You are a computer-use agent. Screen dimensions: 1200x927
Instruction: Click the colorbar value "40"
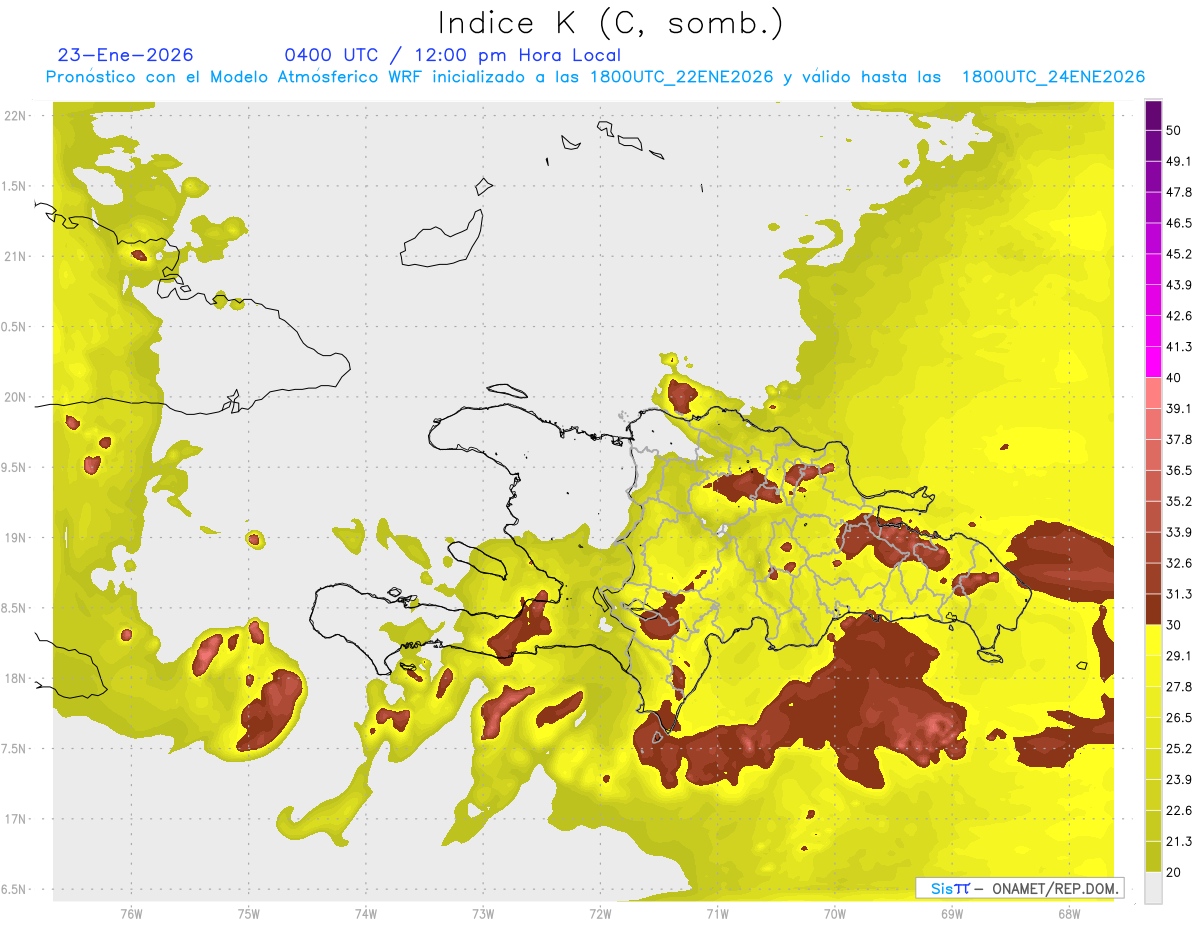pos(1174,378)
